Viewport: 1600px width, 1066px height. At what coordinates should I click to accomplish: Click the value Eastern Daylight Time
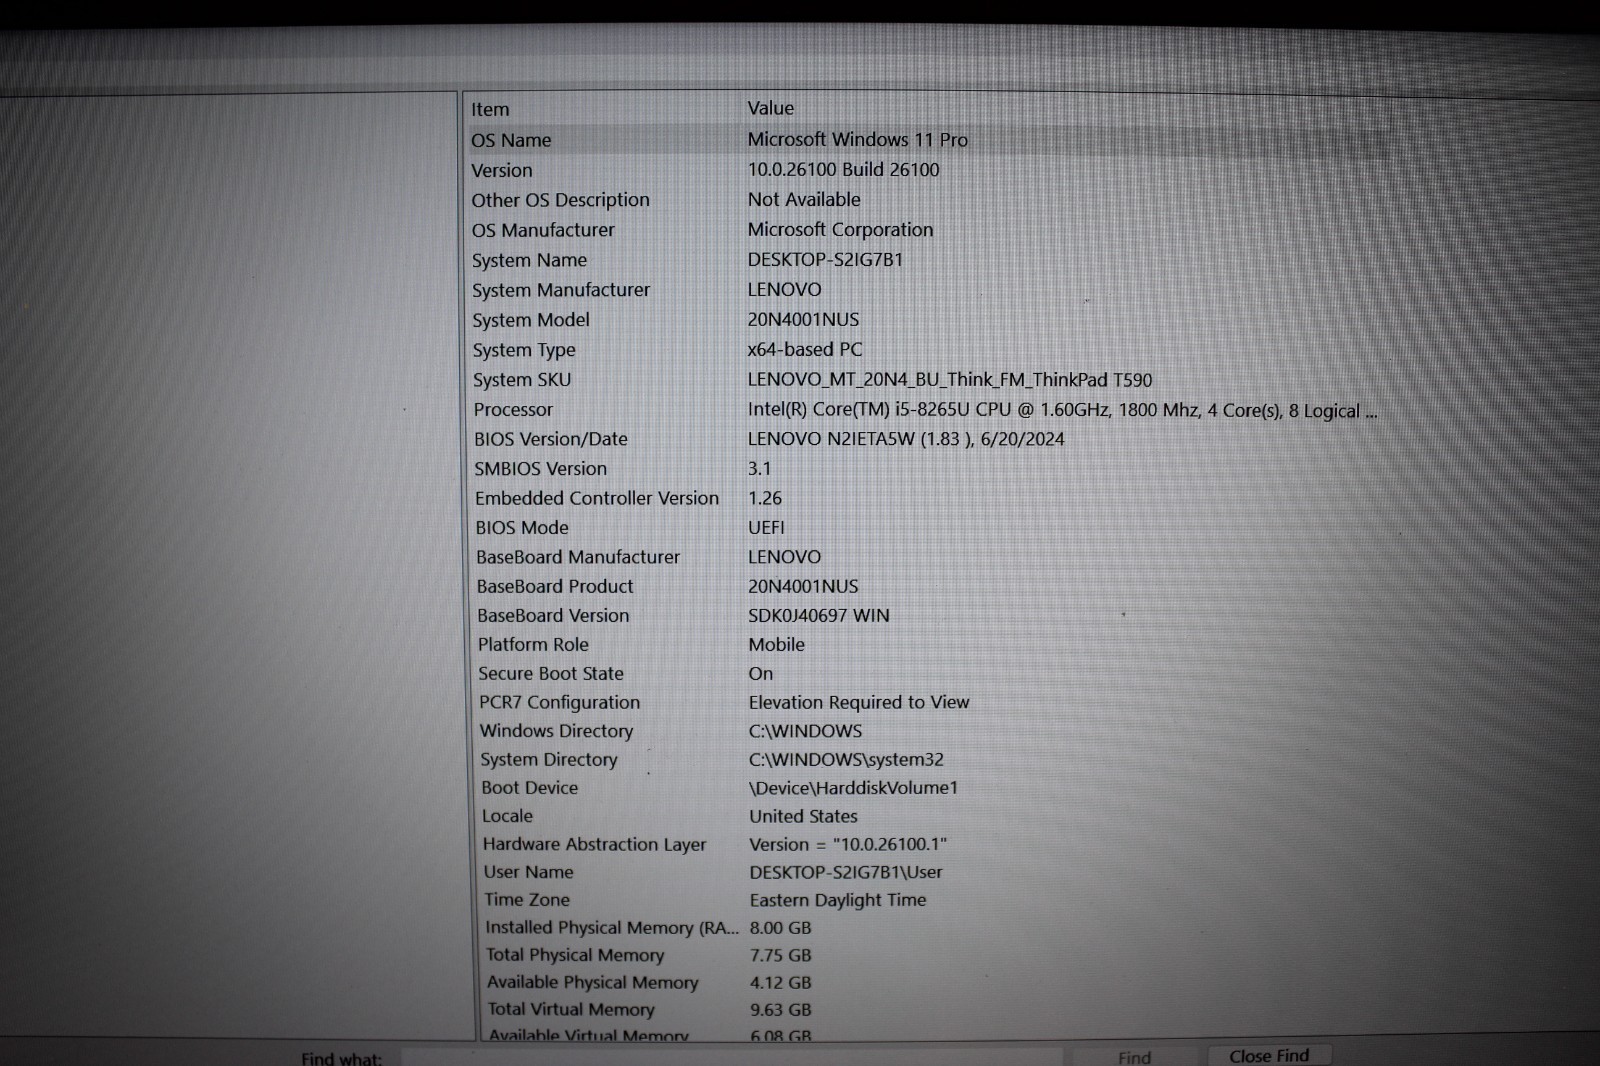[x=838, y=900]
